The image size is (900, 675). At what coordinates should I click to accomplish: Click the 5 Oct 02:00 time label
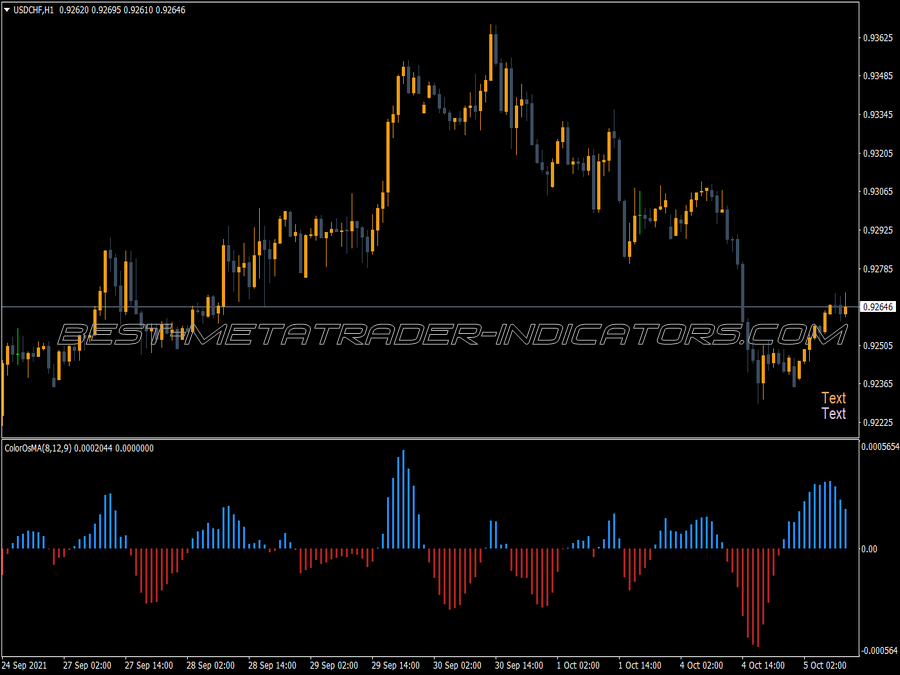pos(825,665)
